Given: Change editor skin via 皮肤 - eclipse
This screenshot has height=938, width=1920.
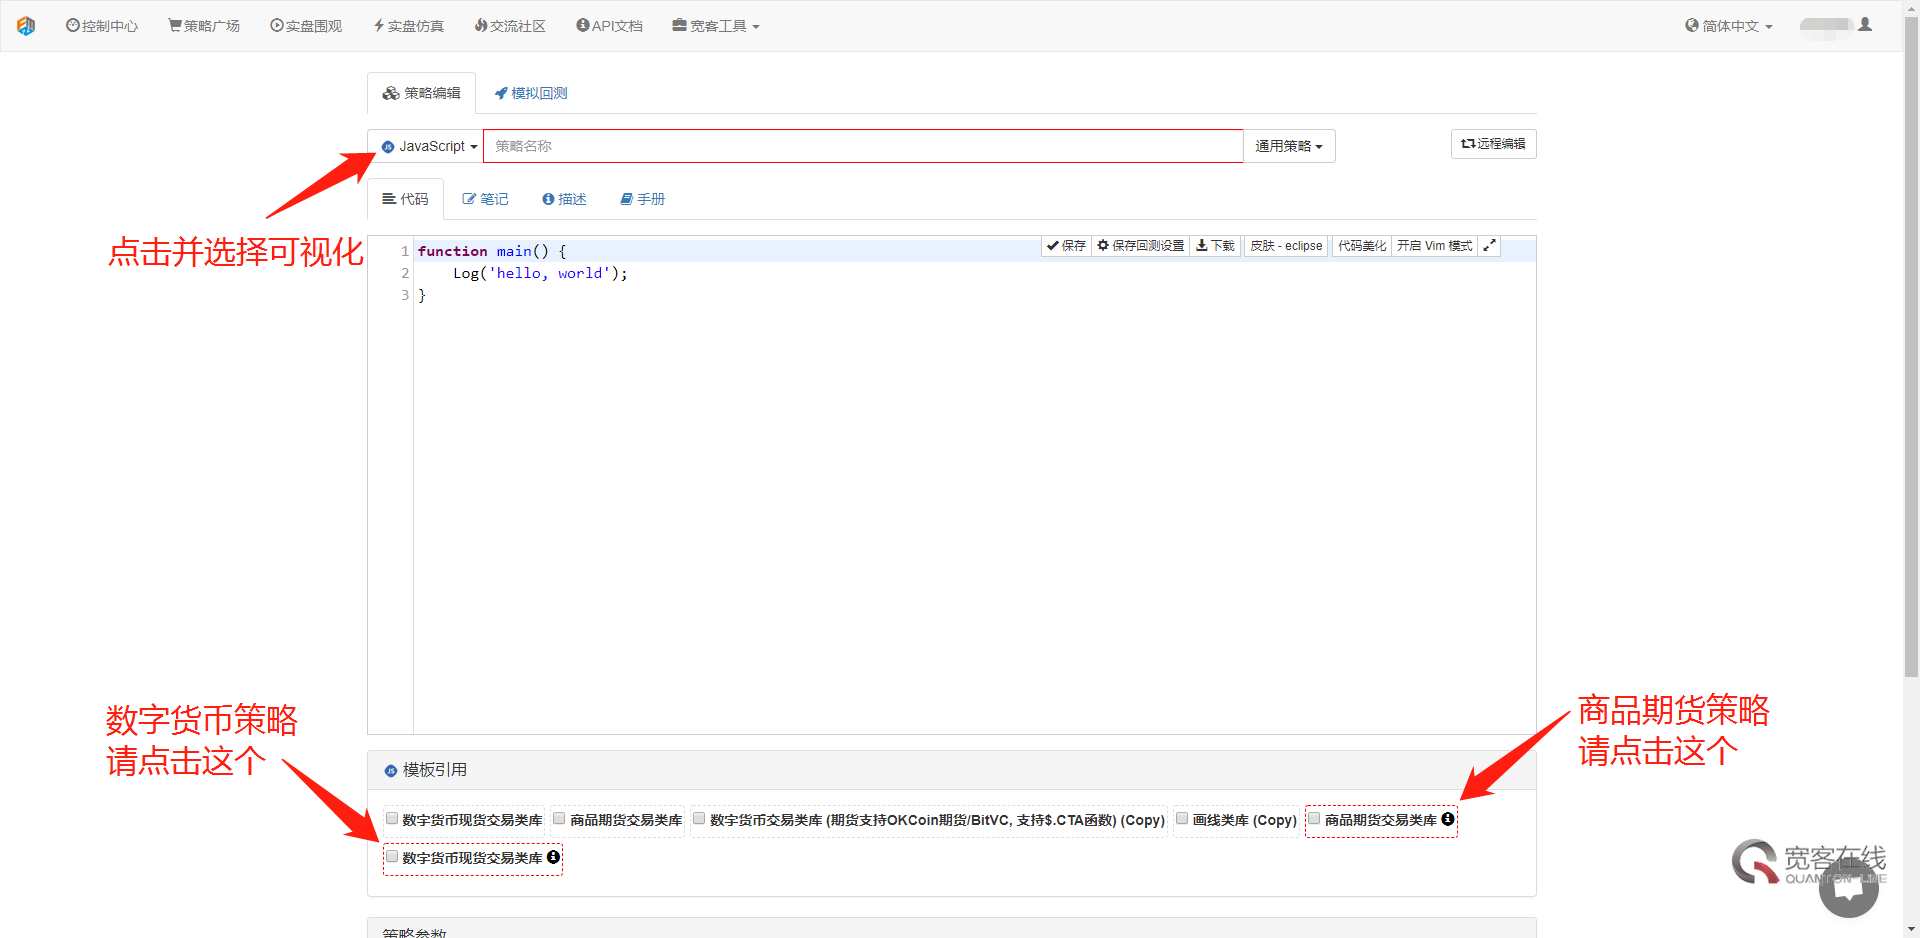Looking at the screenshot, I should pyautogui.click(x=1286, y=246).
